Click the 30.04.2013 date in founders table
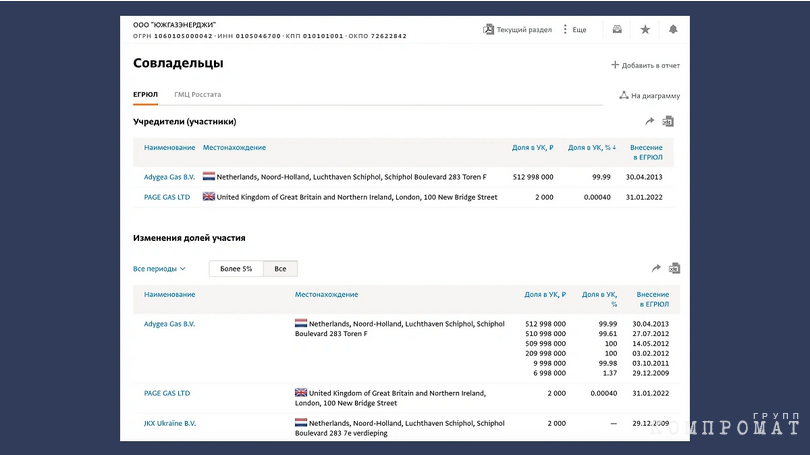This screenshot has width=810, height=455. tap(644, 177)
